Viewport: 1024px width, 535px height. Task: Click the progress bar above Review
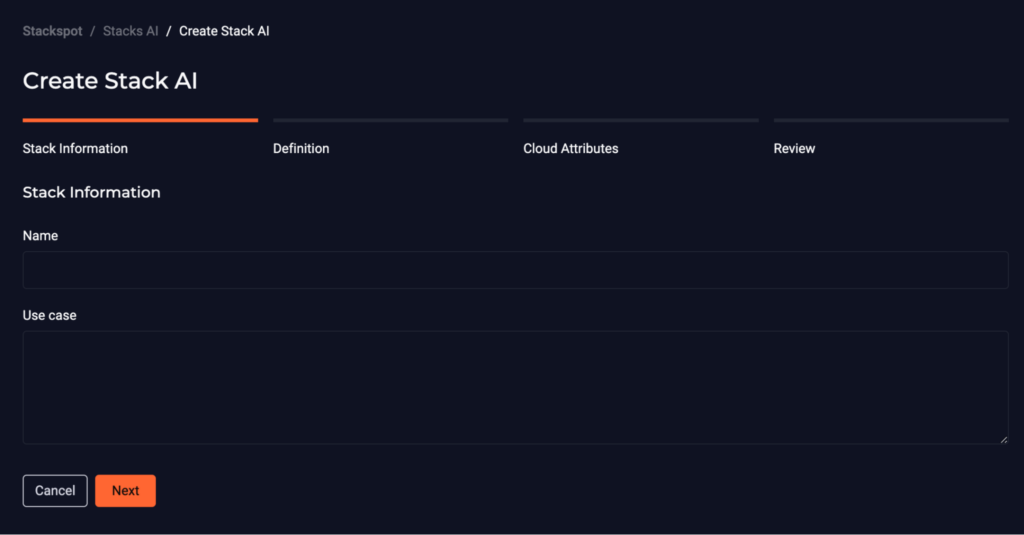(891, 120)
